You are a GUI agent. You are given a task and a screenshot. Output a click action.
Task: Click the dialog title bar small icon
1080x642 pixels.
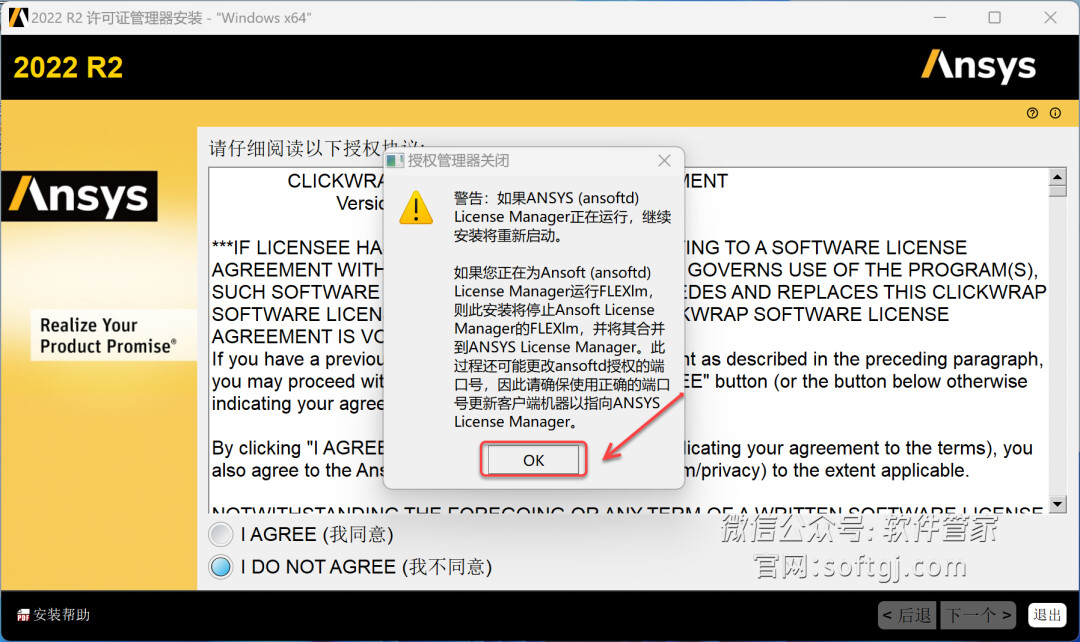[395, 160]
